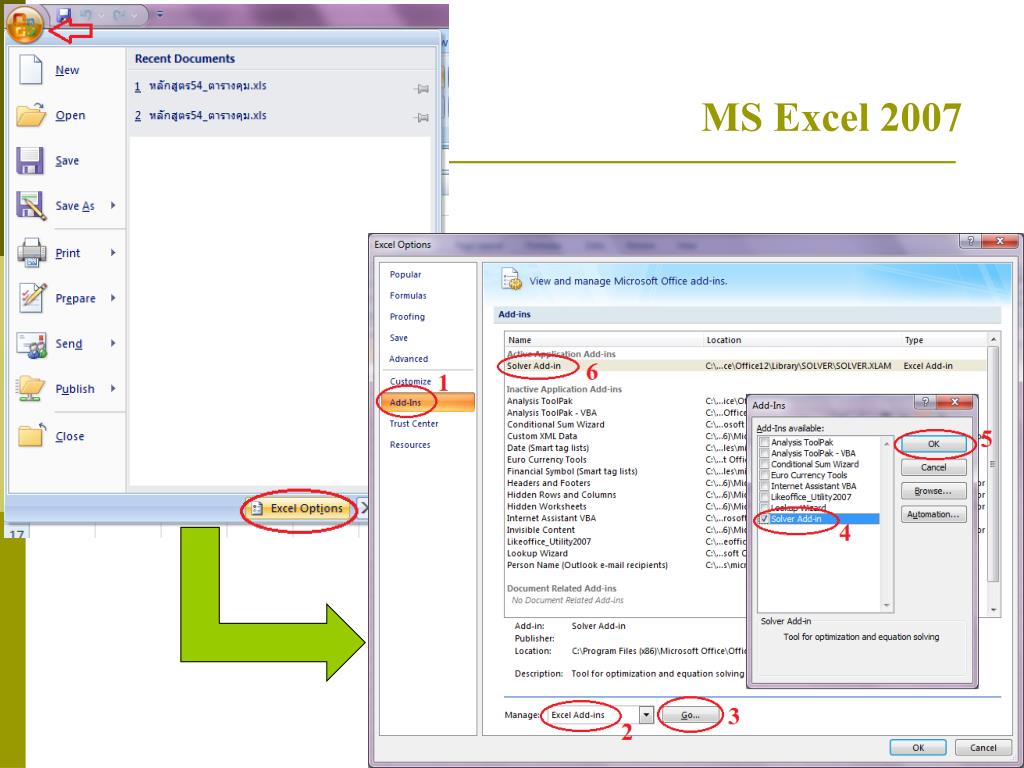
Task: Expand the Print submenu arrow
Action: [113, 253]
